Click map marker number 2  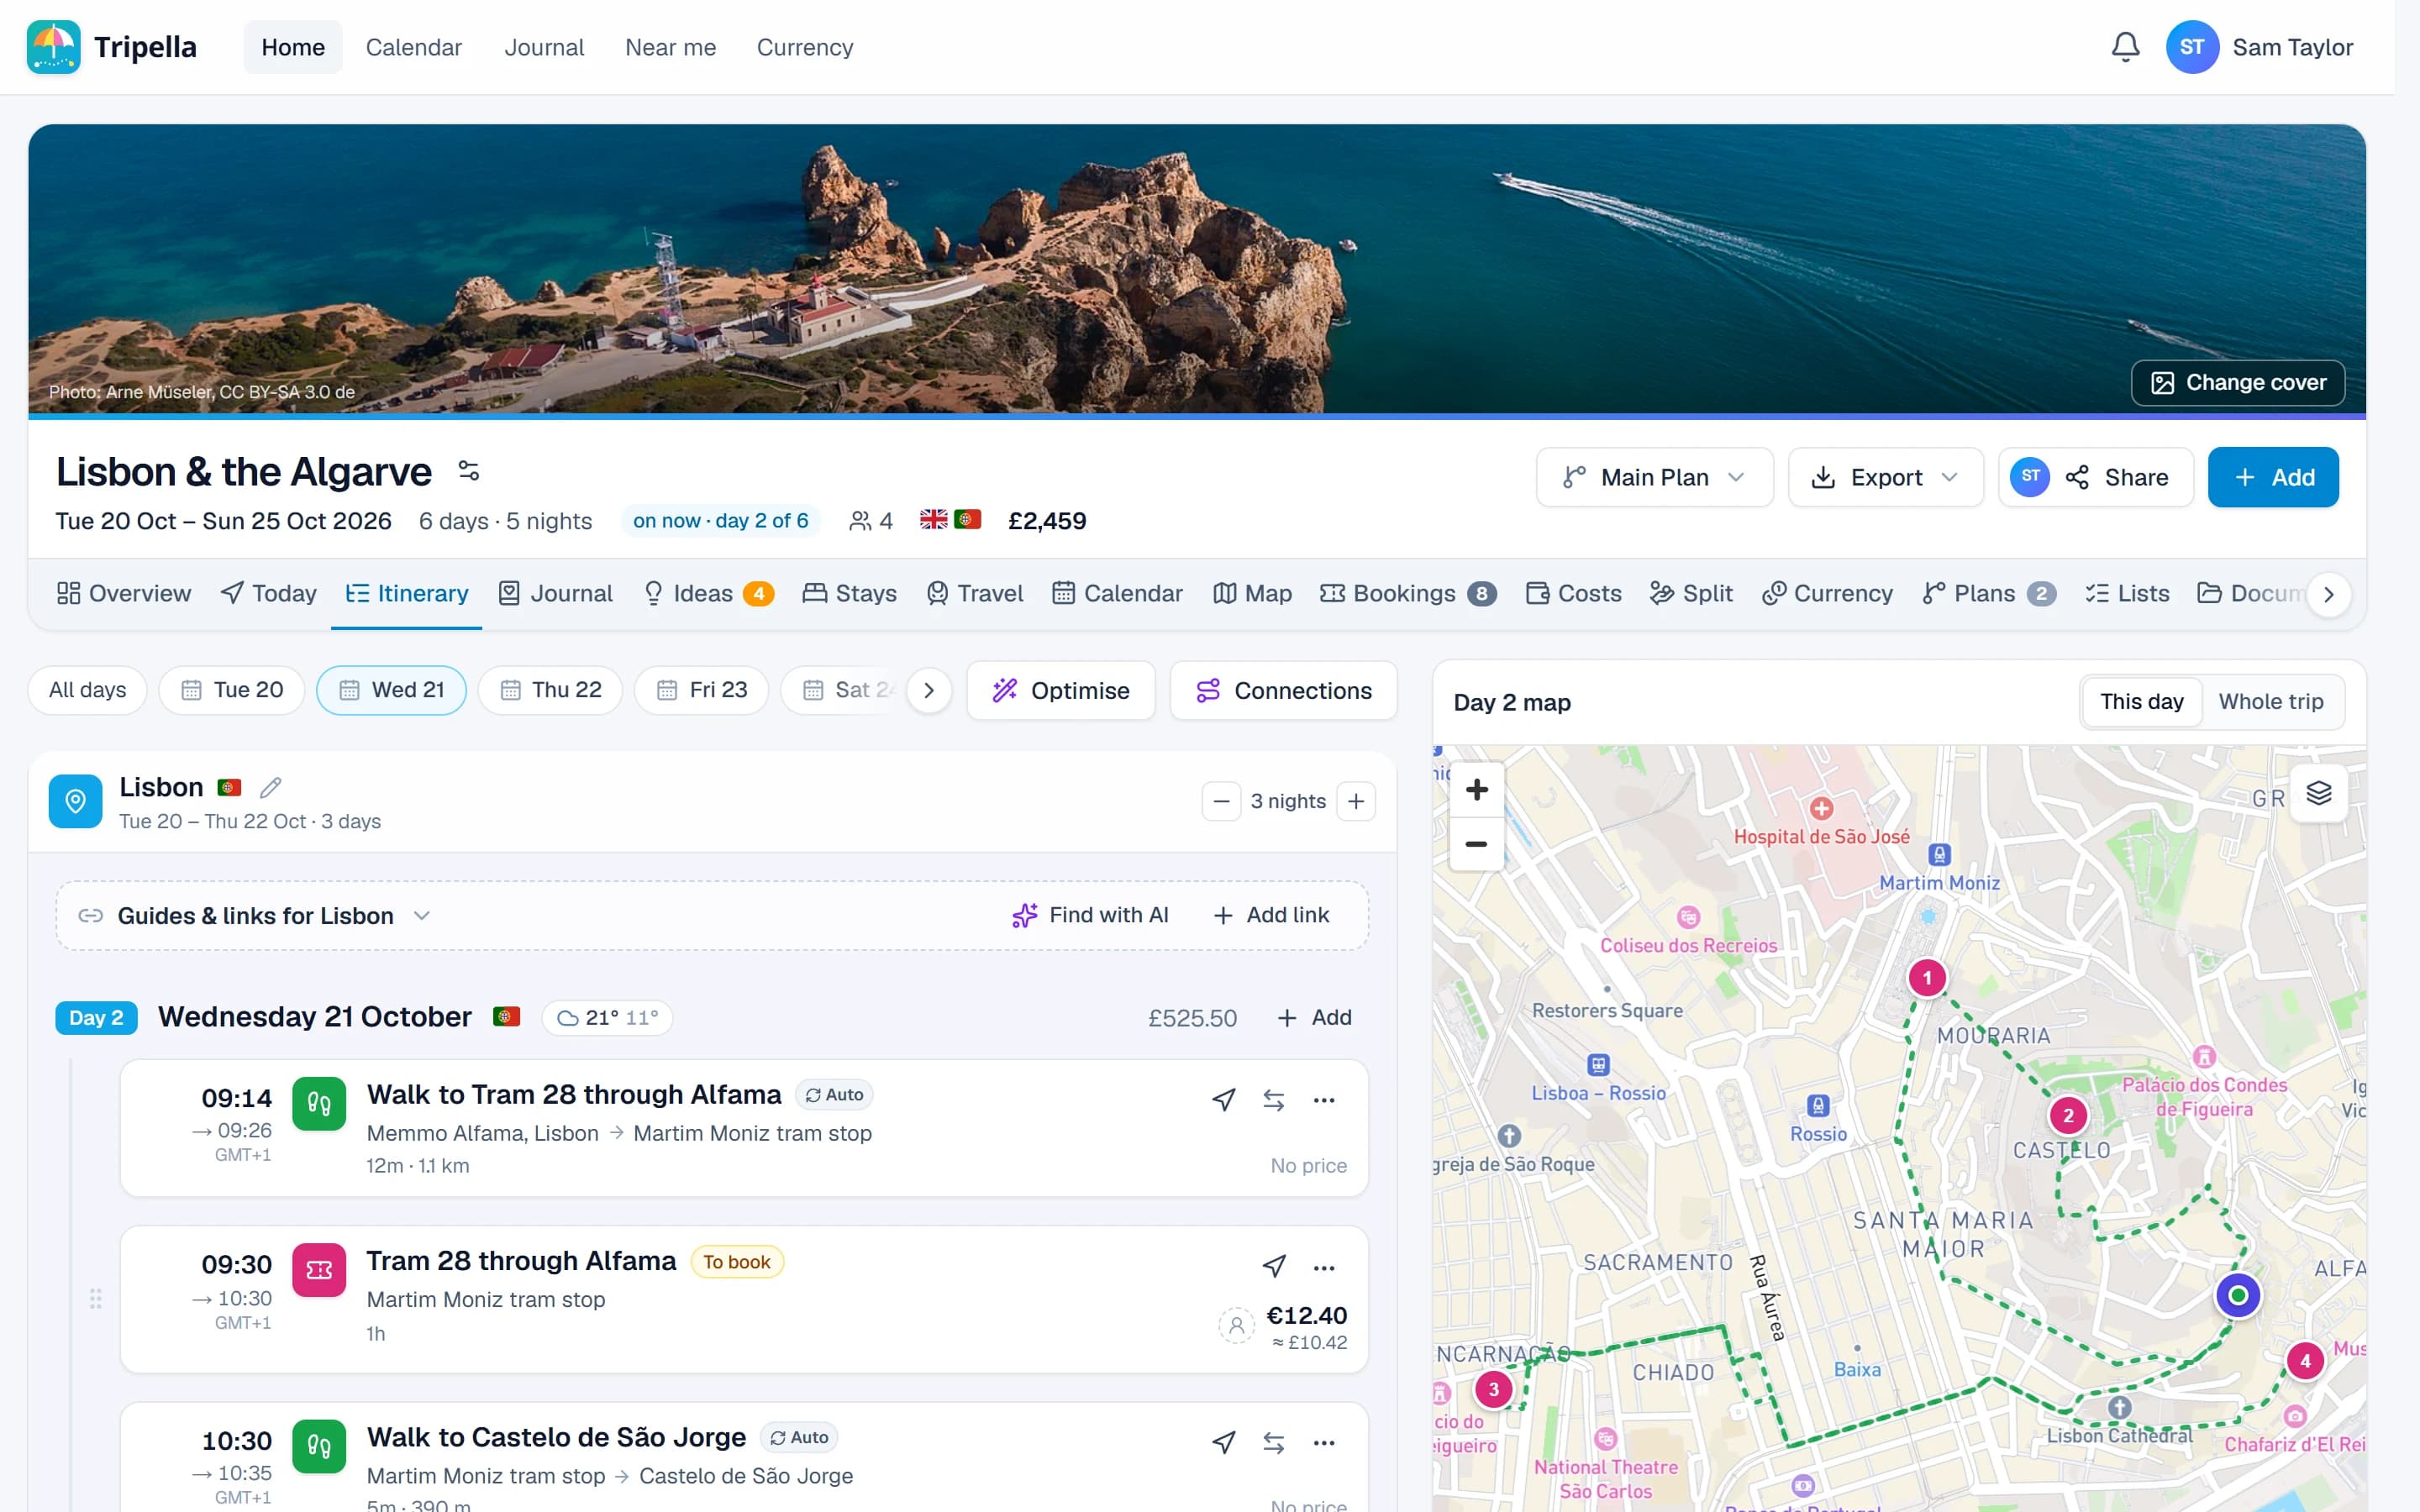tap(2068, 1115)
